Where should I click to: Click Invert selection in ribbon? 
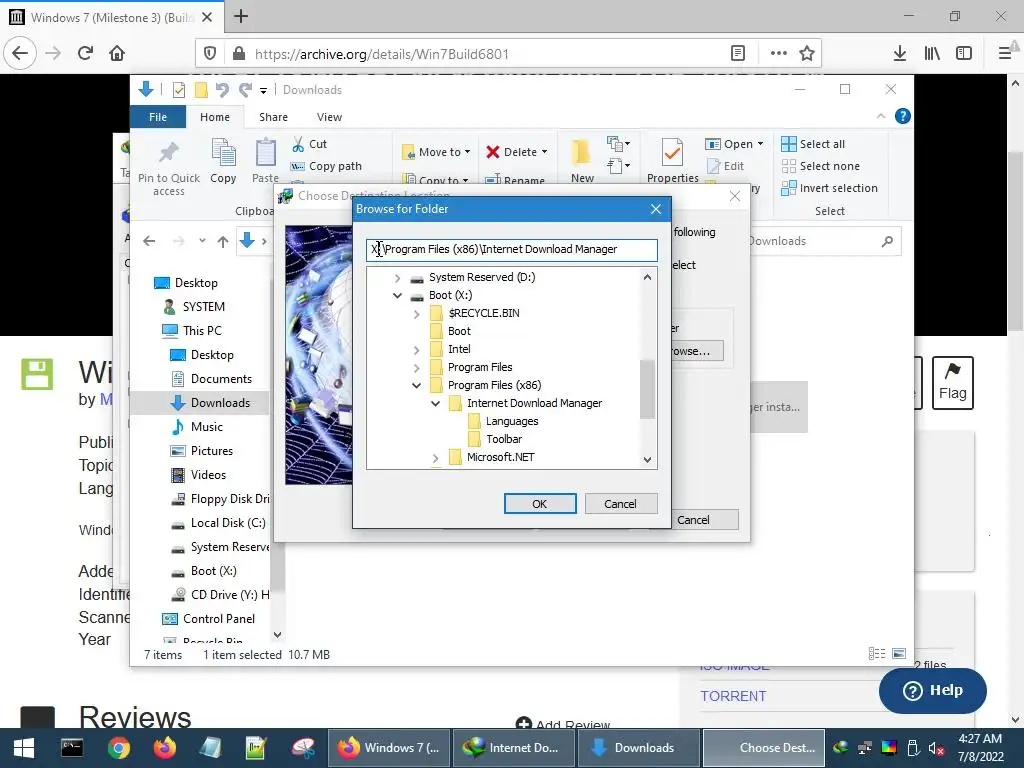pyautogui.click(x=829, y=188)
